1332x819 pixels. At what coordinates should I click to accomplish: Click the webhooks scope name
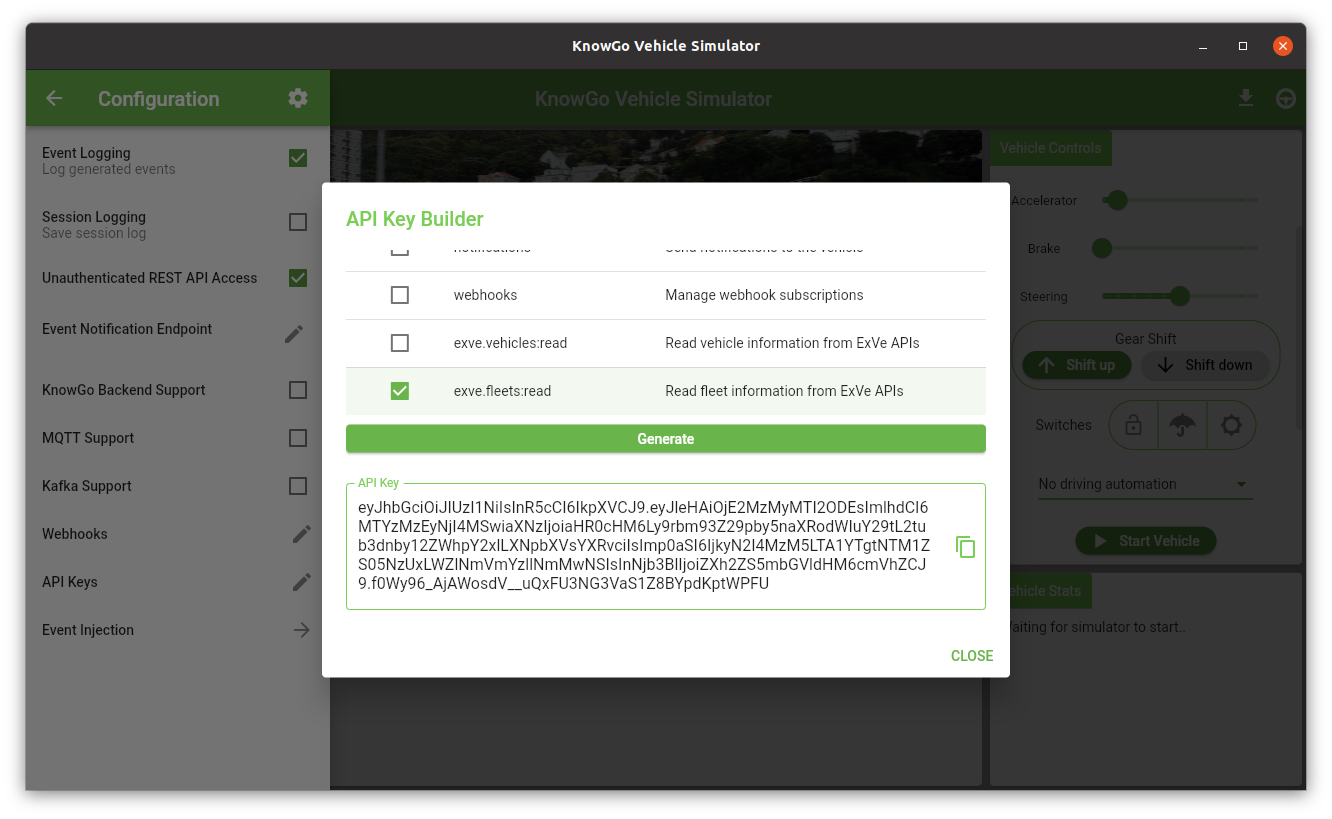(485, 295)
